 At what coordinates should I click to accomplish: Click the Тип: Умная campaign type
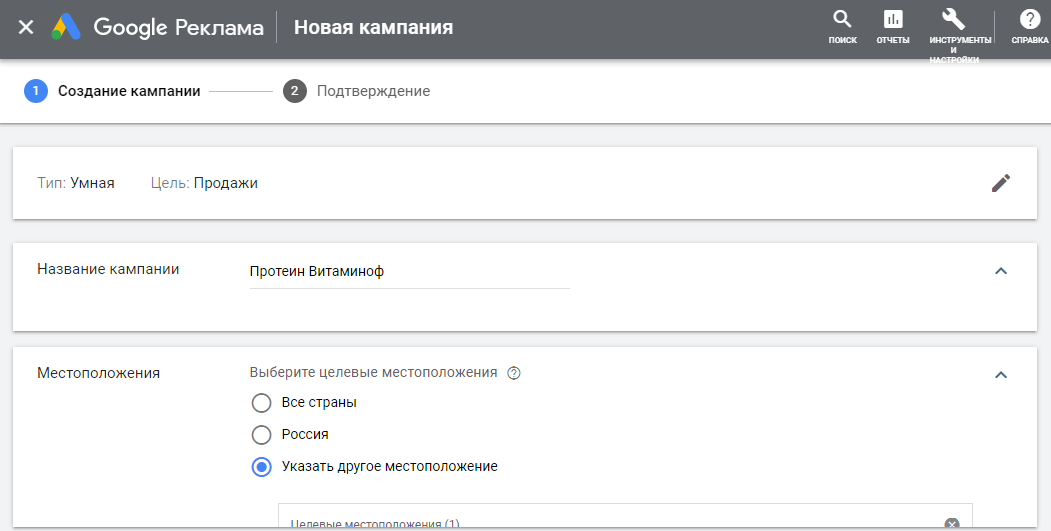tap(76, 183)
